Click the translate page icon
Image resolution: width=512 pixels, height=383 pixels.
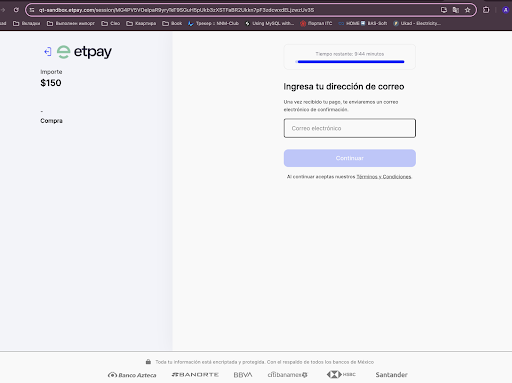456,10
